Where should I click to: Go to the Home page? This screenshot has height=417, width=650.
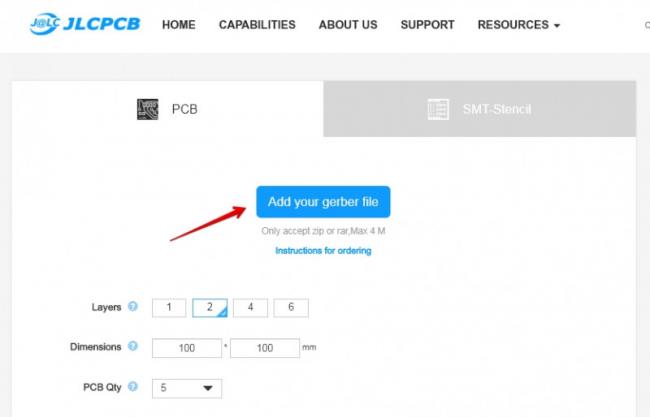pos(178,25)
